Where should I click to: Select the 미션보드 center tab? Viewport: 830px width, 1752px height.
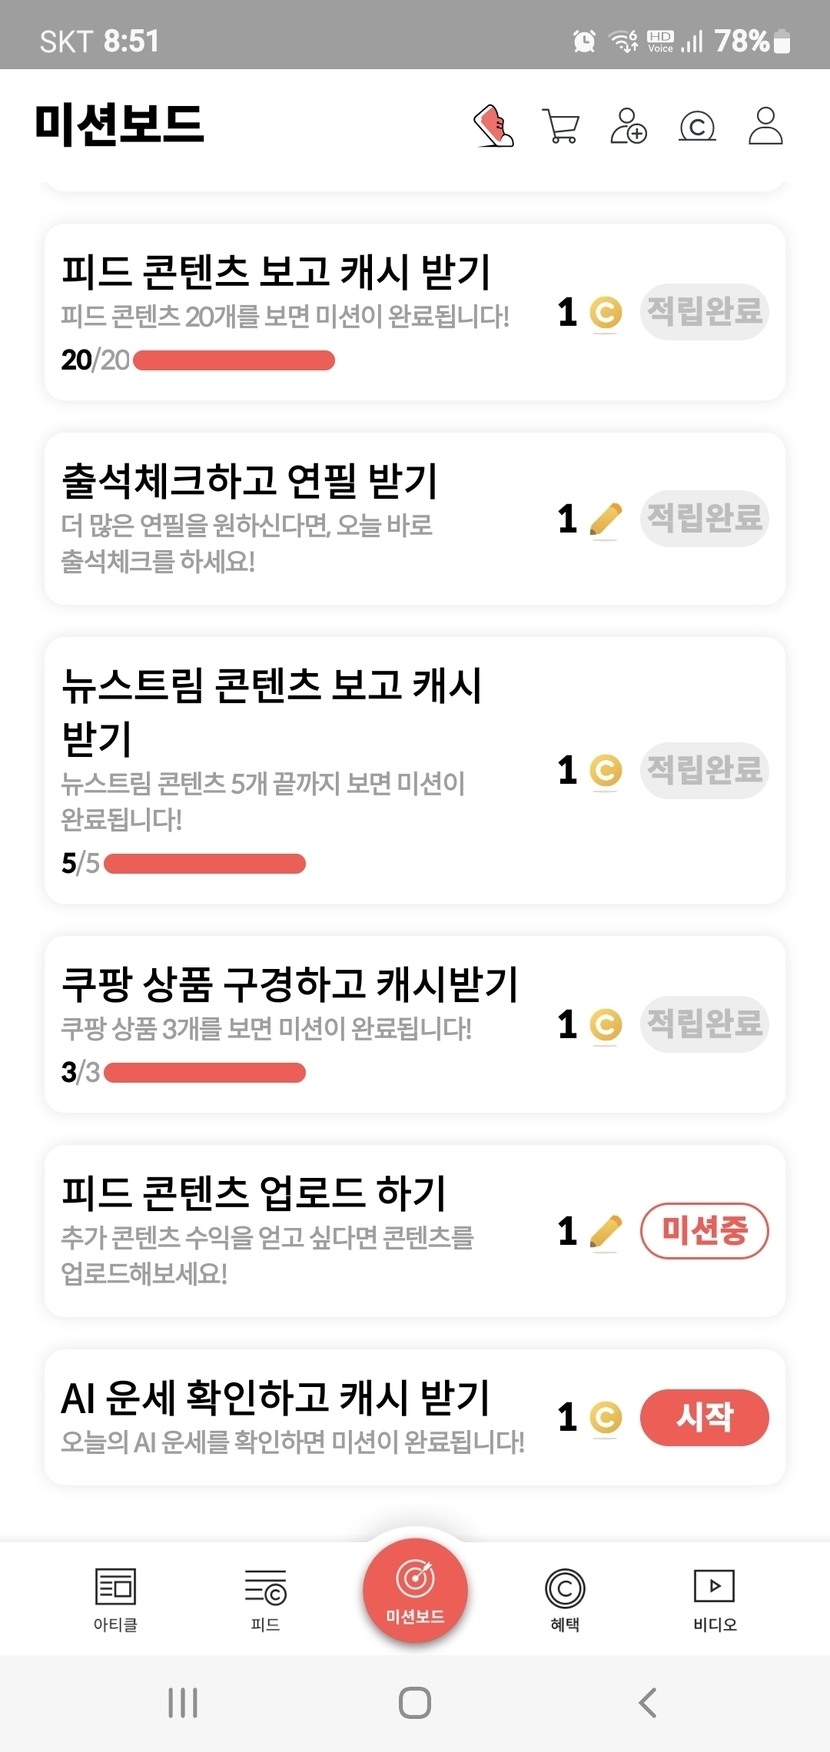pos(415,1591)
